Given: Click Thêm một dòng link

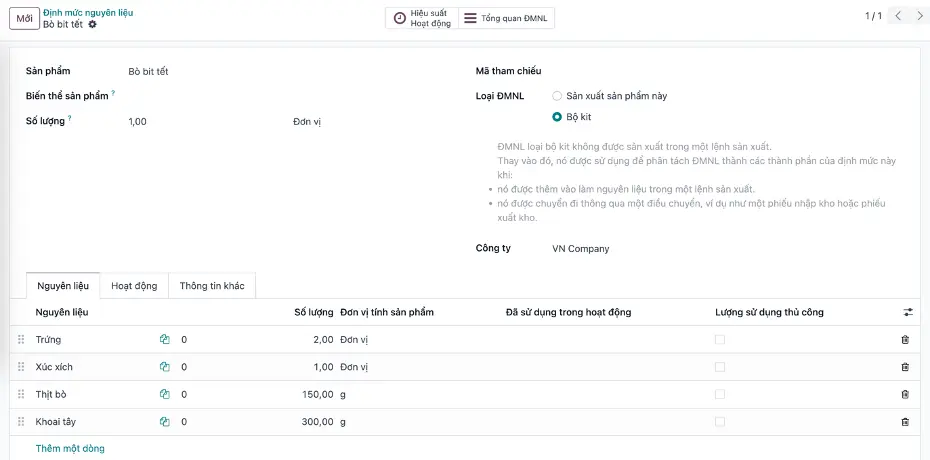Looking at the screenshot, I should pyautogui.click(x=70, y=448).
